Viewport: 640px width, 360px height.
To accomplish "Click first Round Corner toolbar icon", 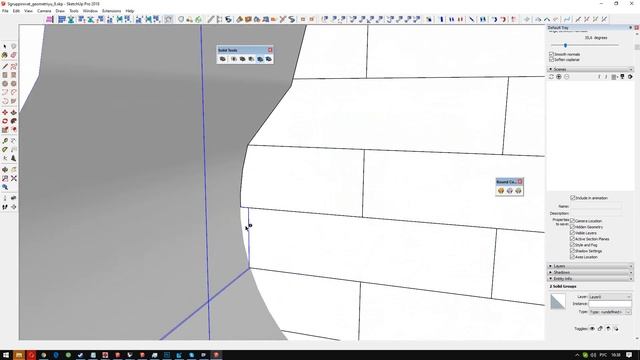I will click(x=501, y=191).
